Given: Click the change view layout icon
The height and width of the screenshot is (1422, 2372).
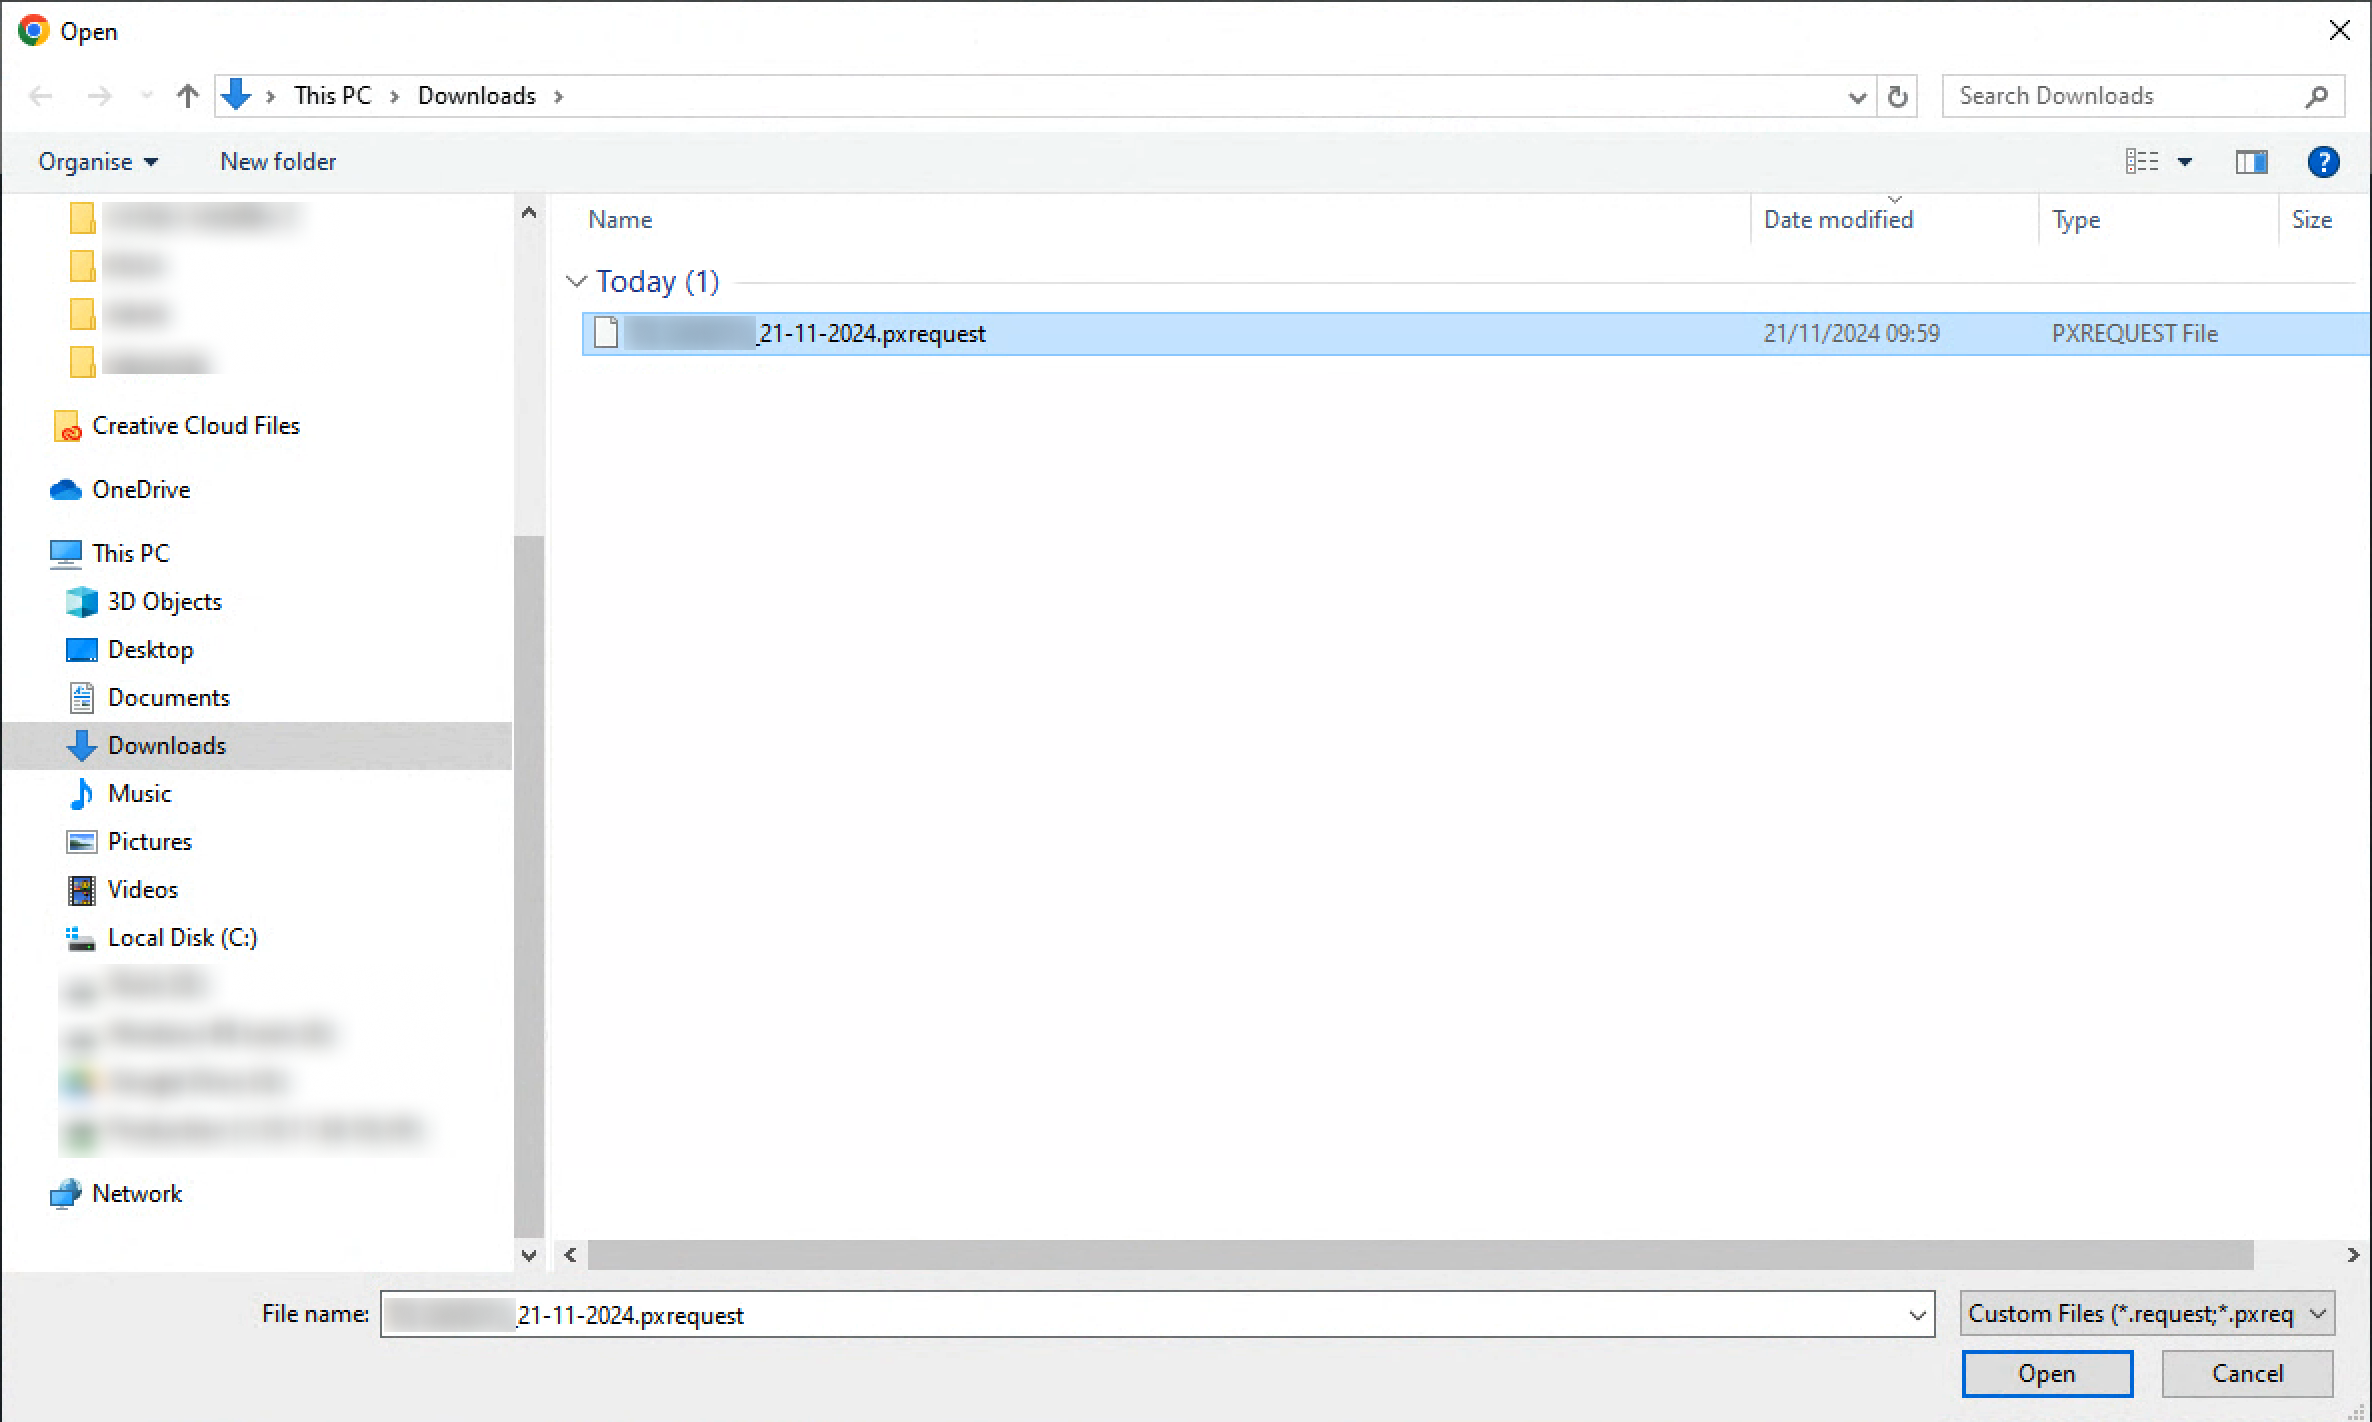Looking at the screenshot, I should 2141,162.
